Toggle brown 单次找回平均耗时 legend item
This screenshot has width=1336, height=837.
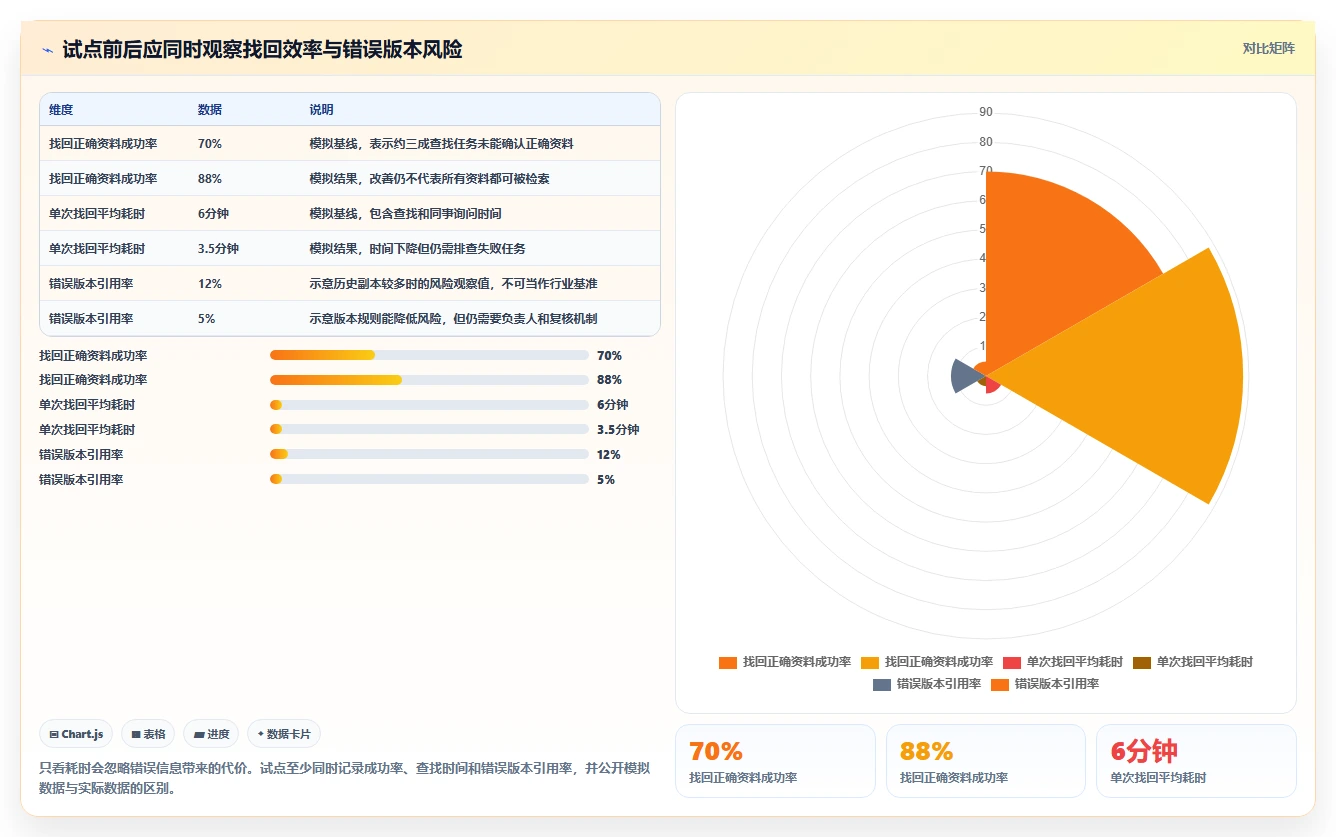click(1193, 662)
